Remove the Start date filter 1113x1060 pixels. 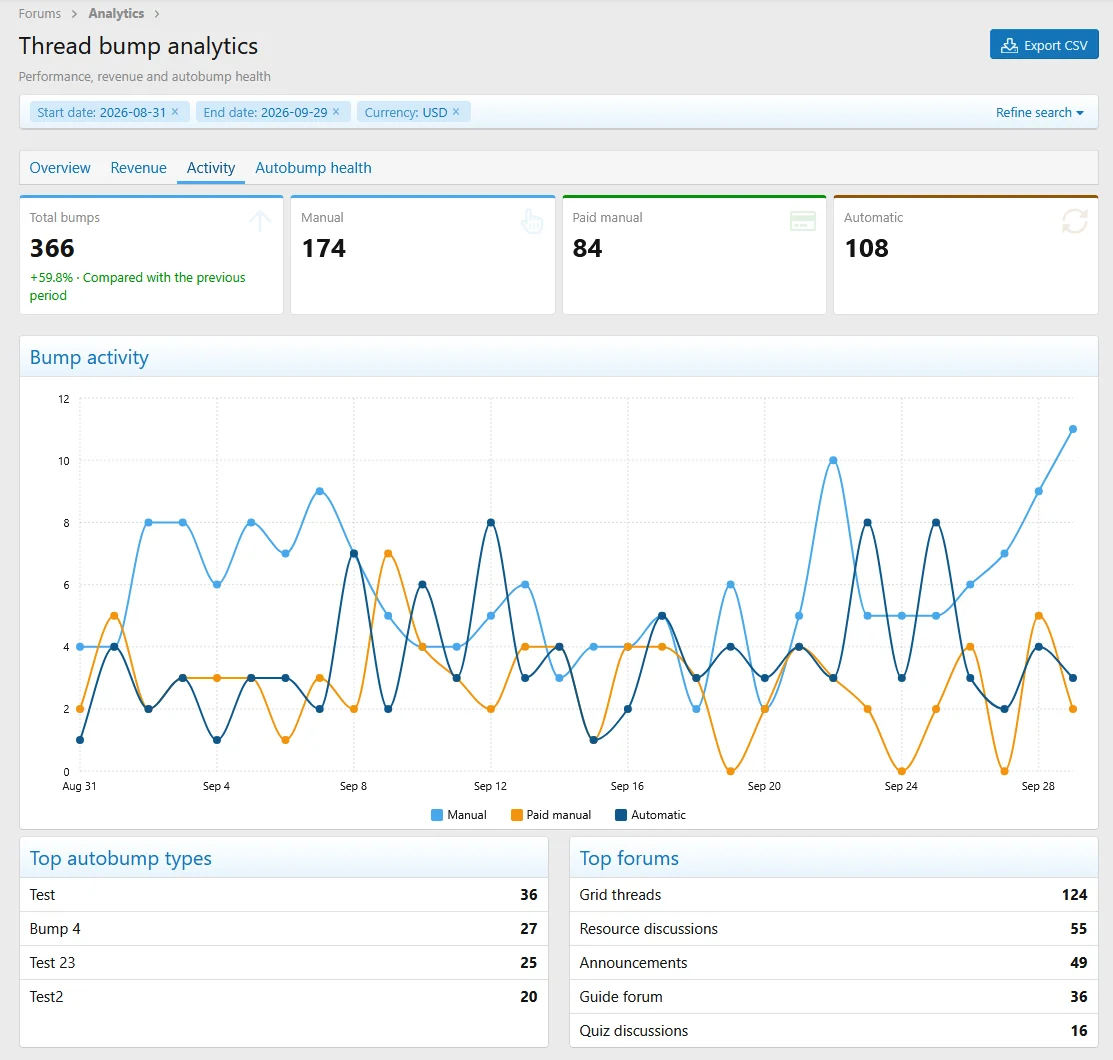tap(175, 111)
